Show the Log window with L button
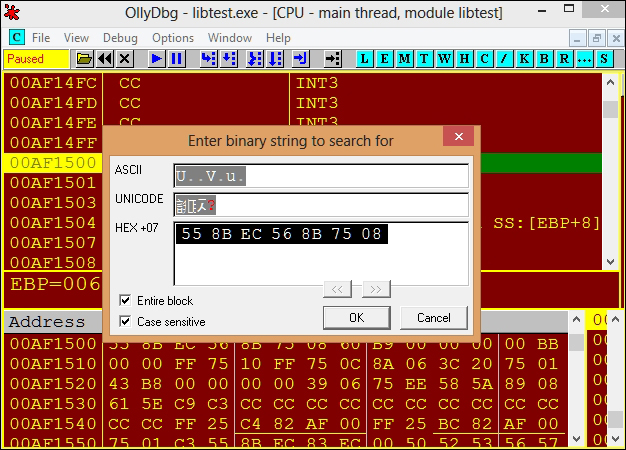 365,59
